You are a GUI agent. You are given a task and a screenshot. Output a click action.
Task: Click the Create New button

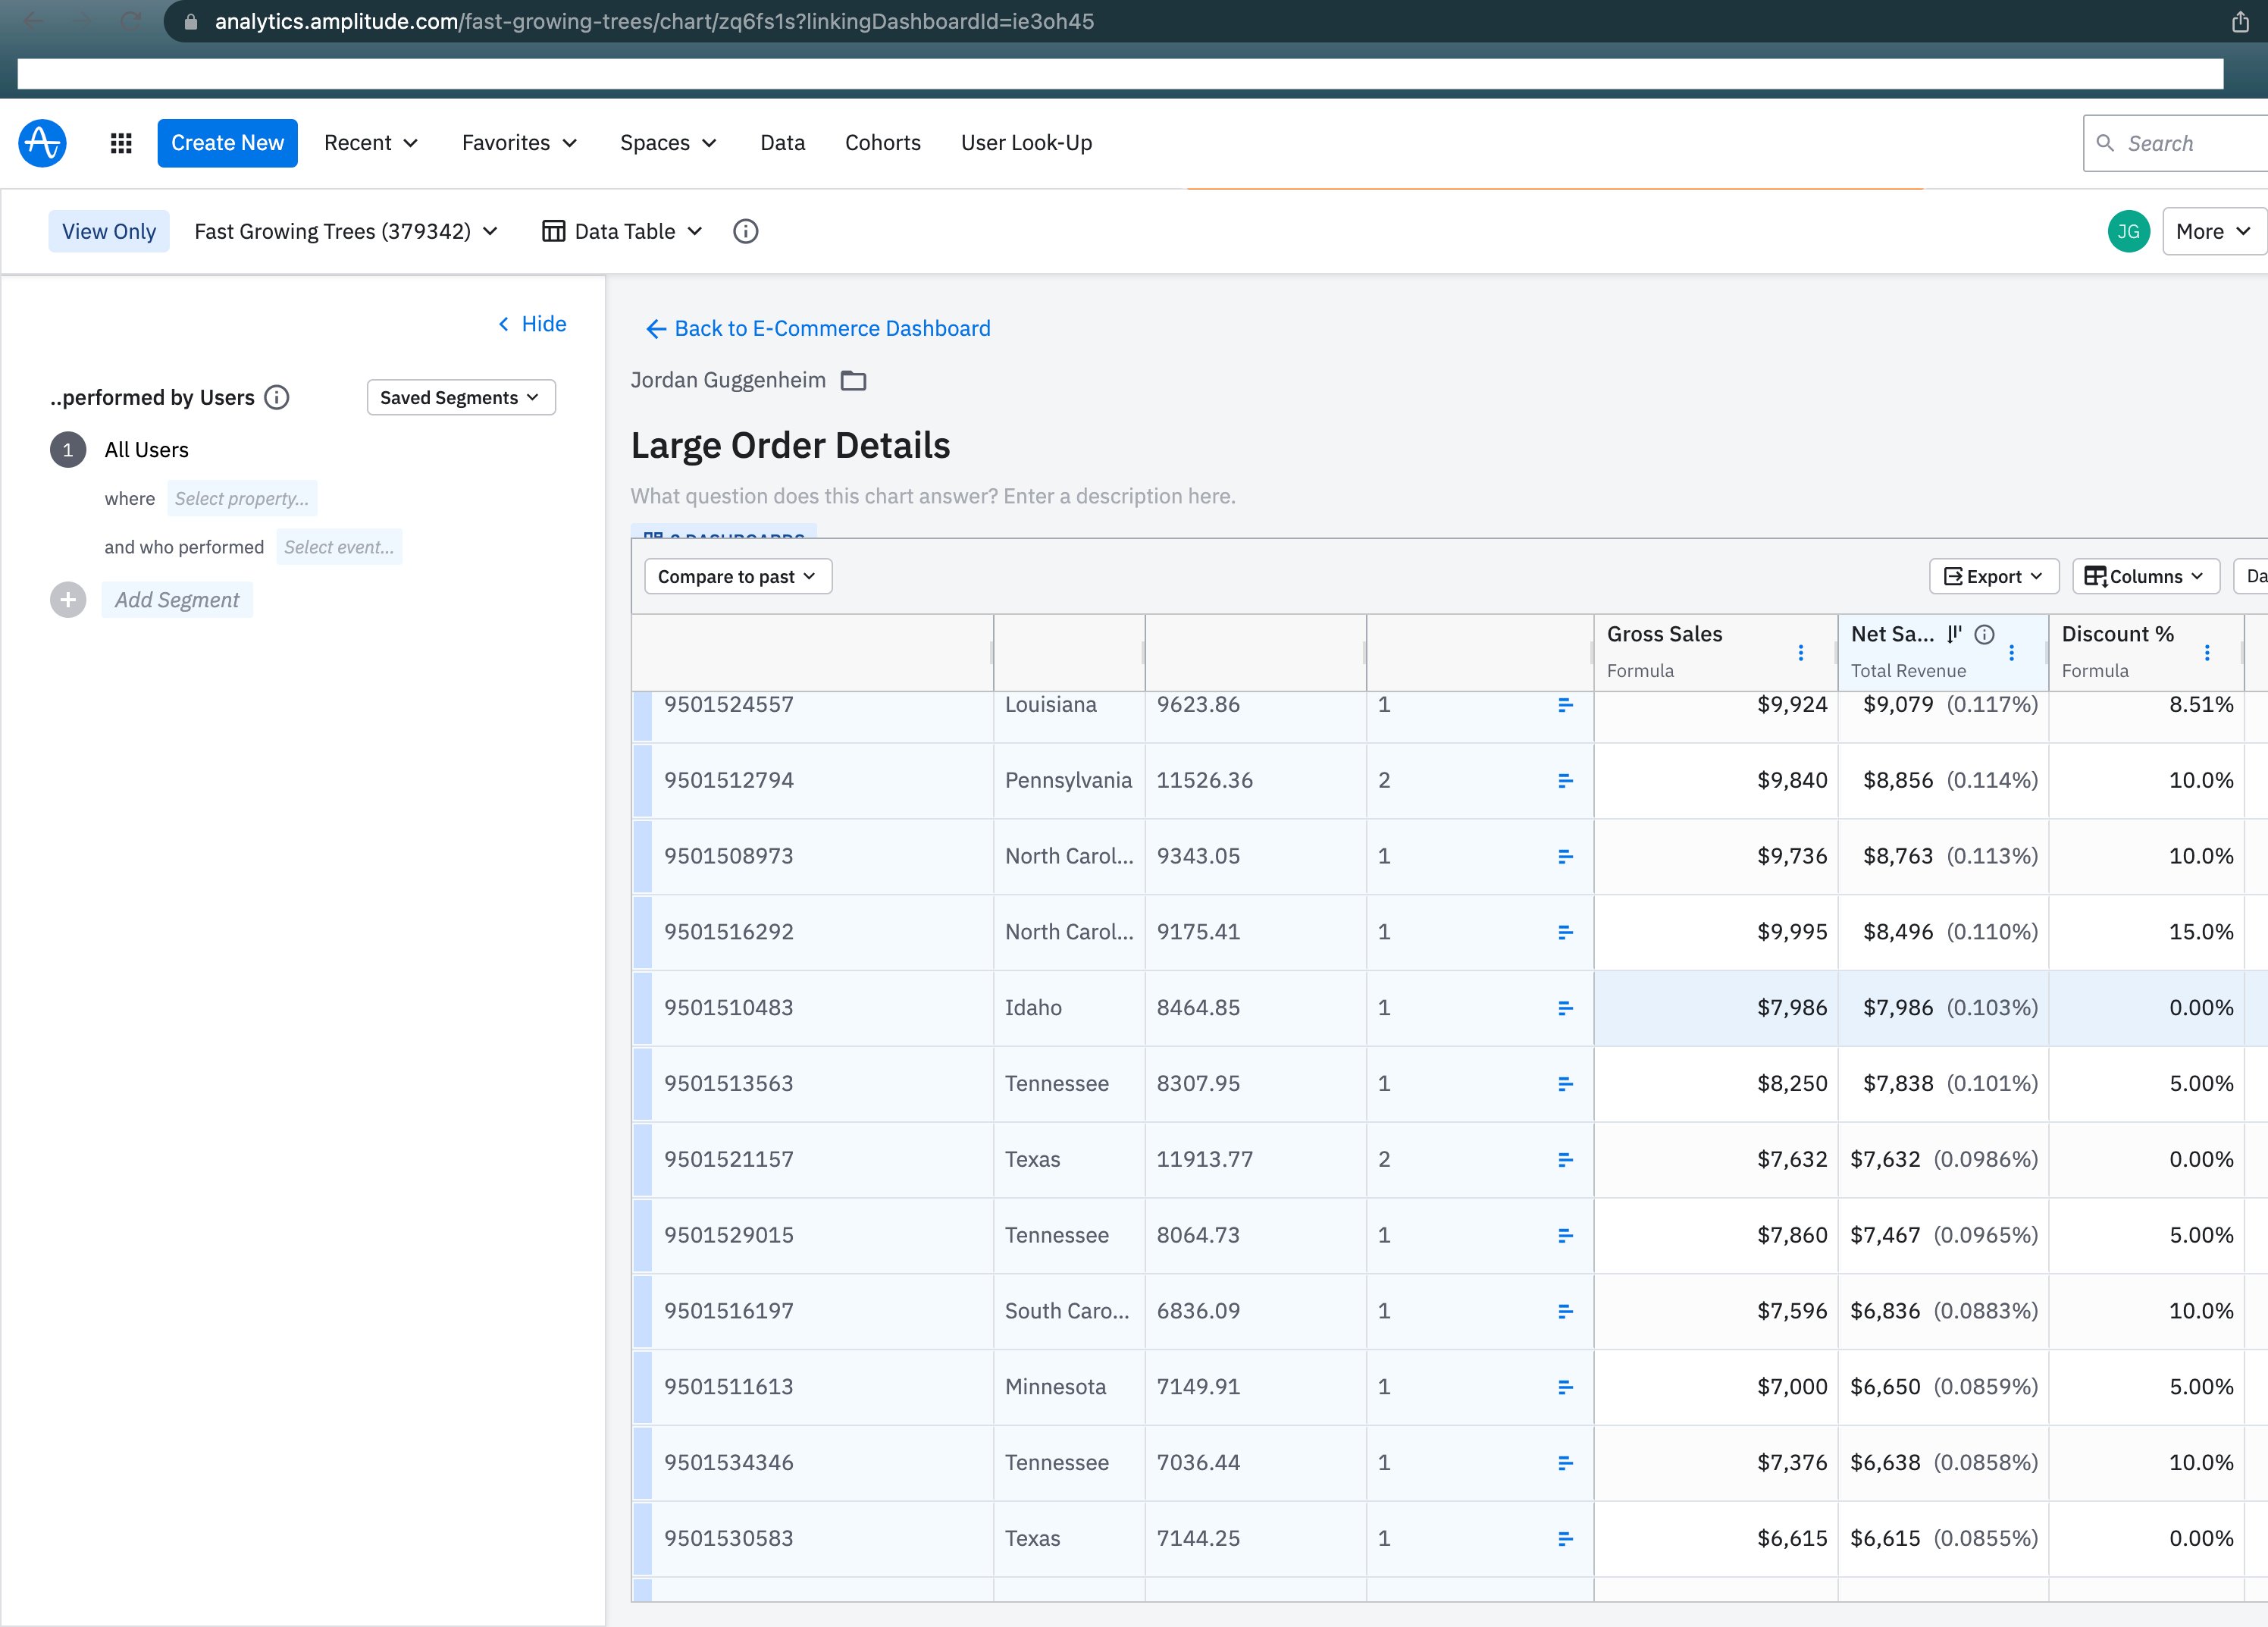pyautogui.click(x=227, y=143)
